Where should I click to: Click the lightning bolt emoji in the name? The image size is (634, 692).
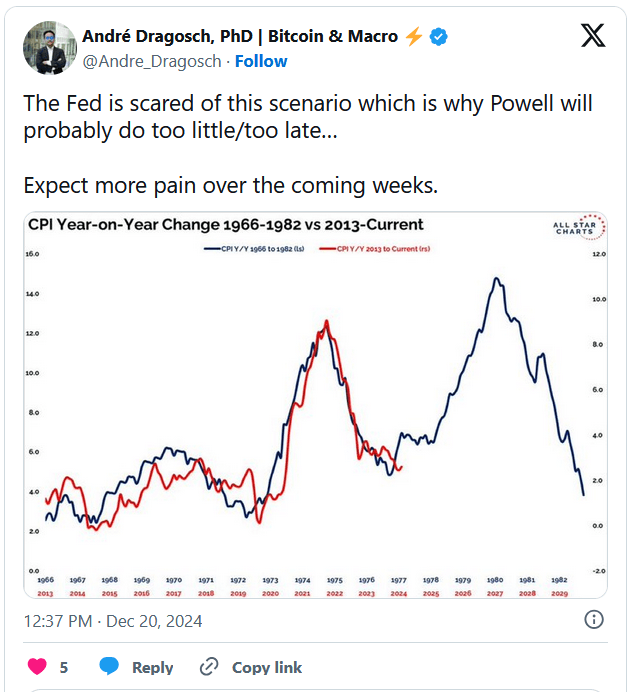pyautogui.click(x=414, y=36)
